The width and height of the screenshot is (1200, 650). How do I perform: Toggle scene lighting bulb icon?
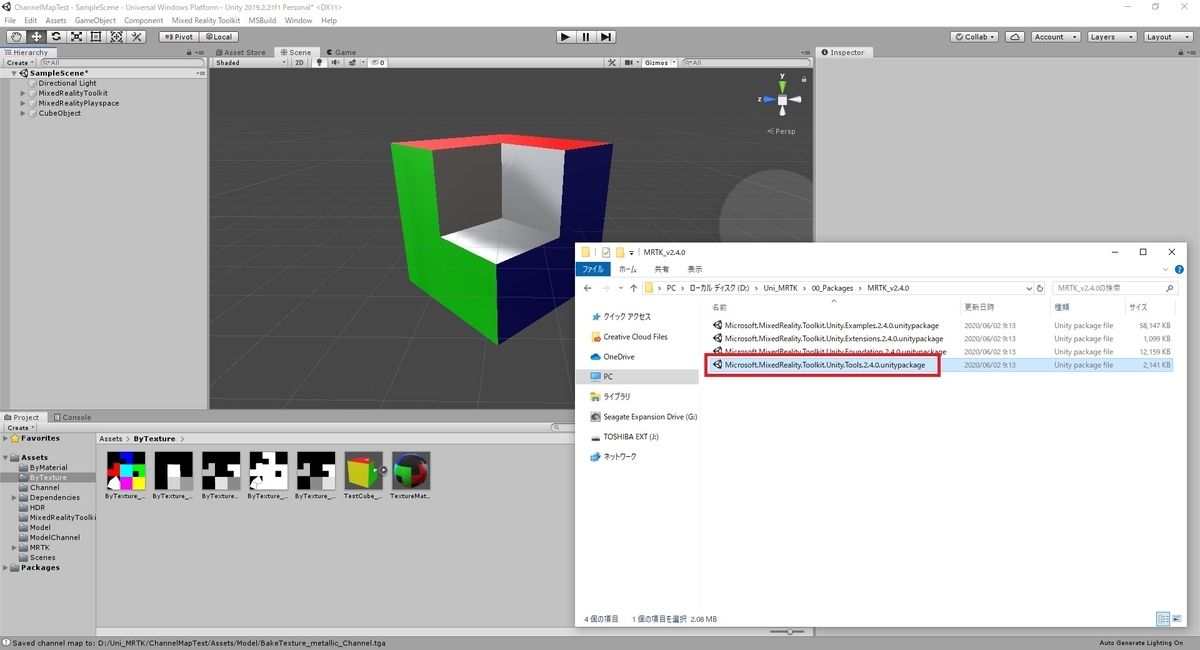(319, 62)
